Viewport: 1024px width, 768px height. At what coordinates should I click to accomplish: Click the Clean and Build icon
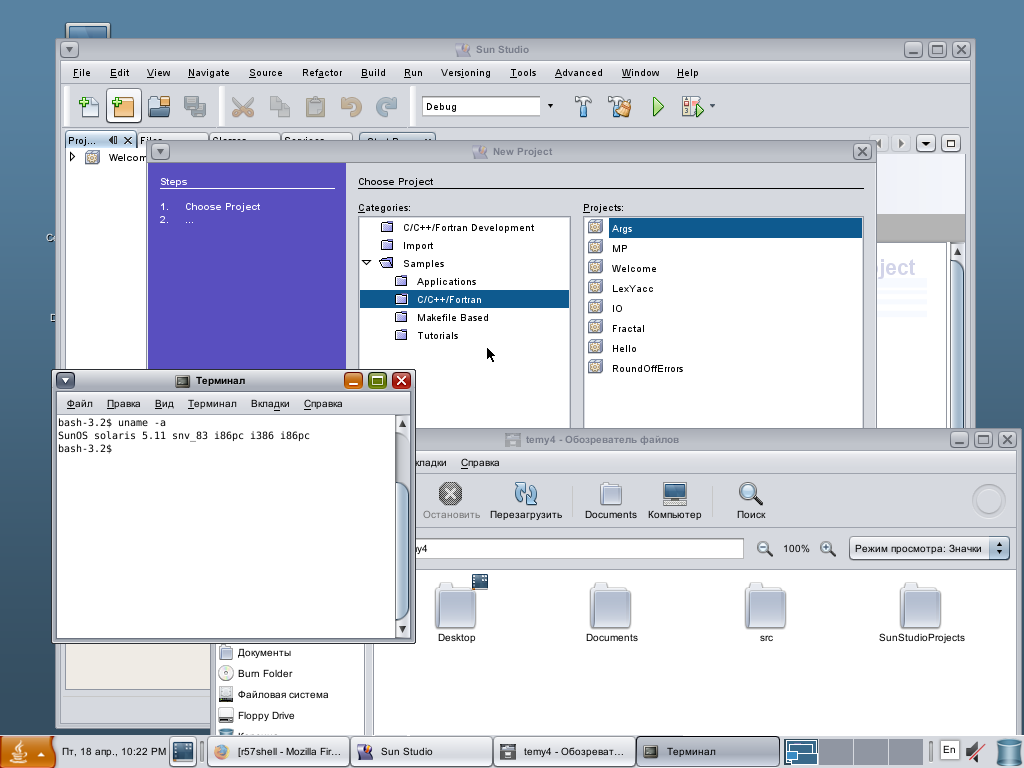pos(619,106)
